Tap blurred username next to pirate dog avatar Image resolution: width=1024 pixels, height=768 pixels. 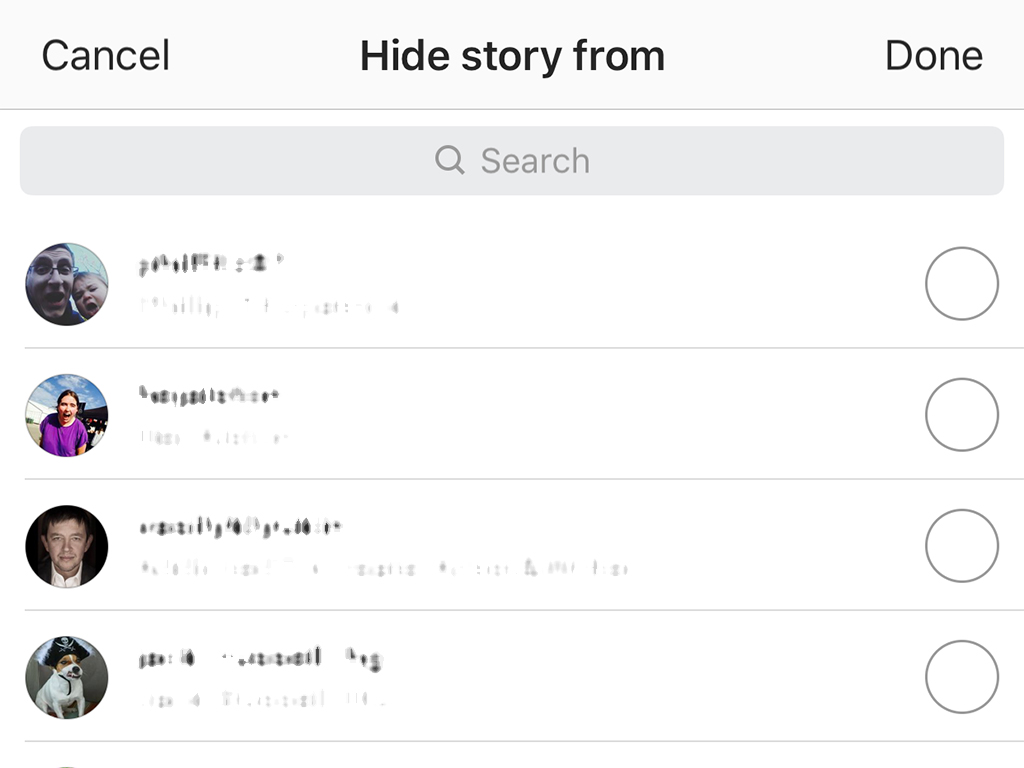pyautogui.click(x=260, y=658)
